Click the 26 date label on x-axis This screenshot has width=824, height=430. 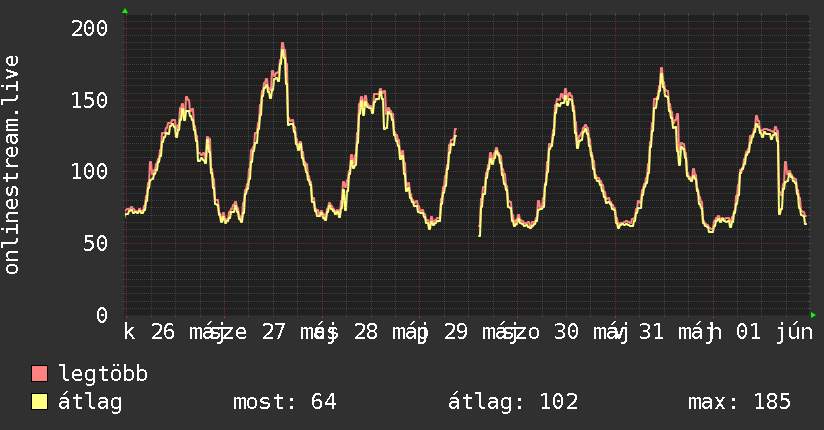pos(163,332)
